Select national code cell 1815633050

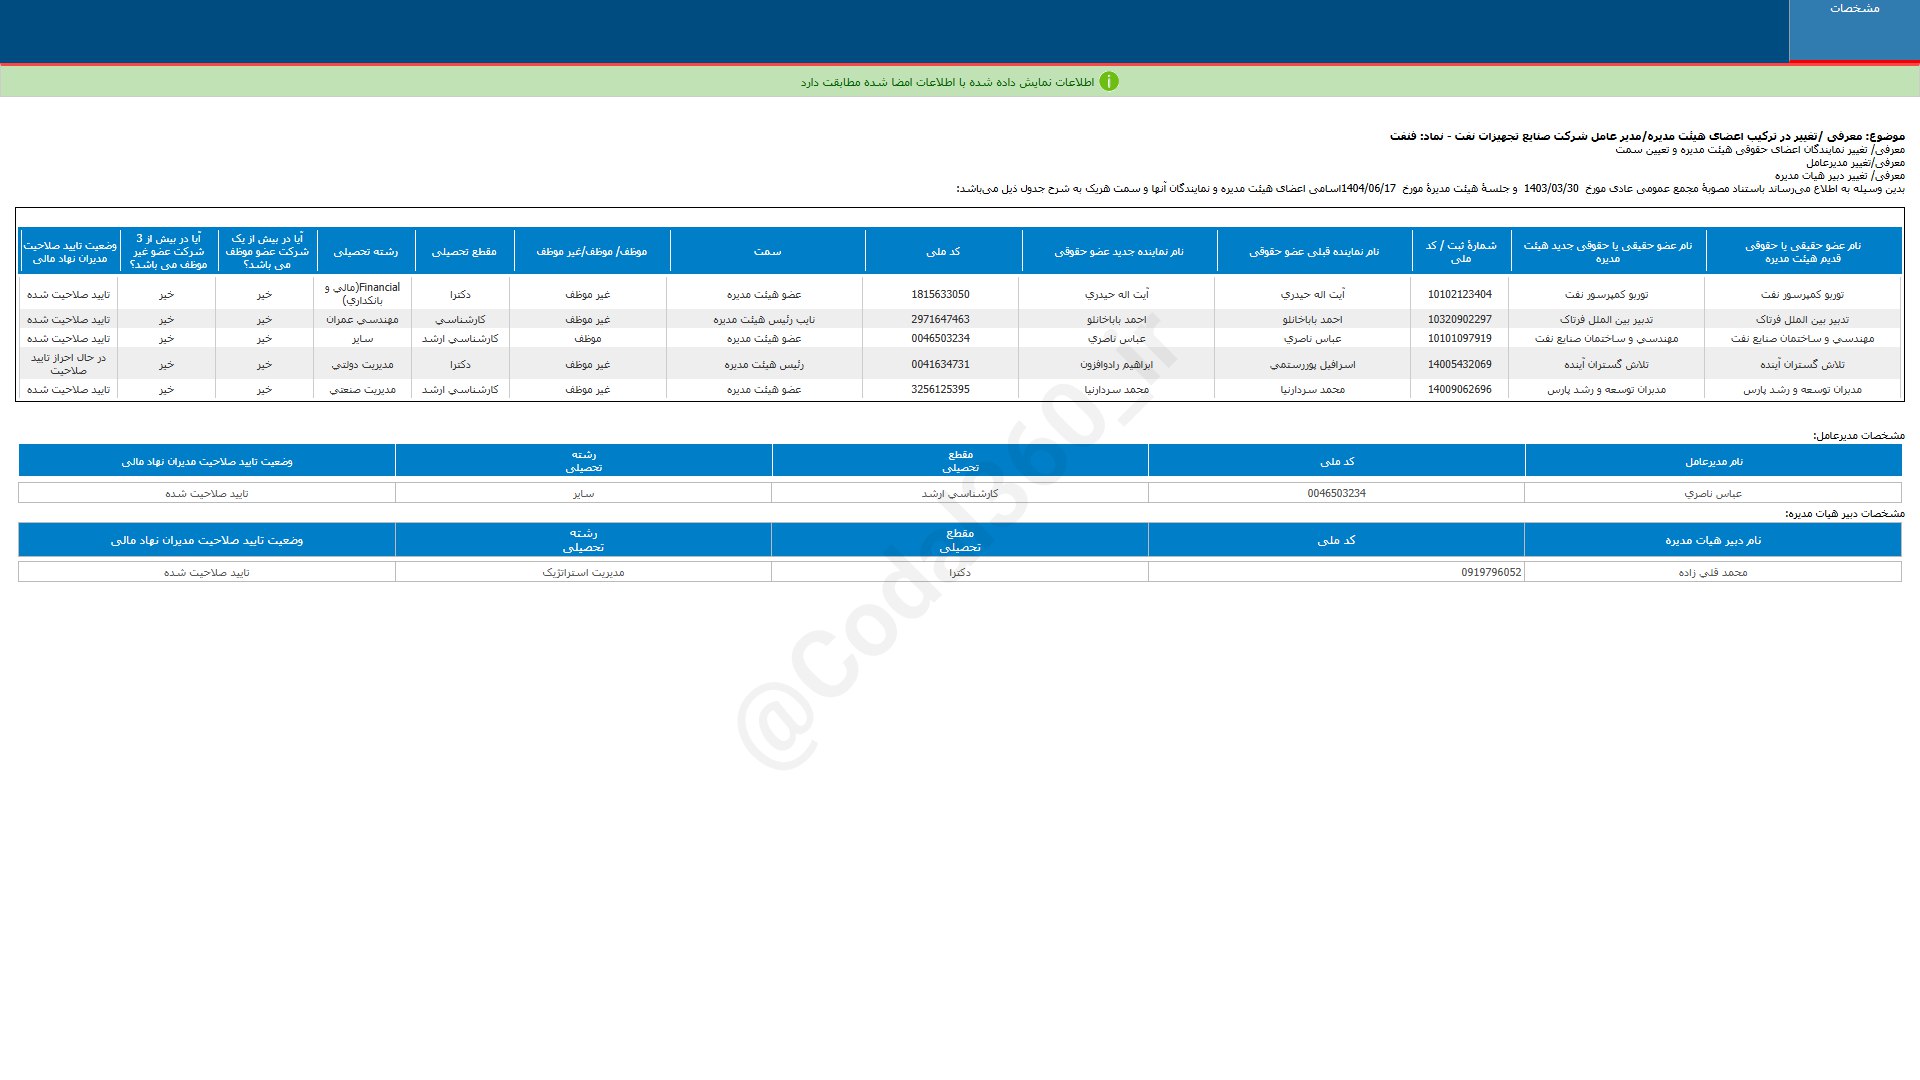940,295
